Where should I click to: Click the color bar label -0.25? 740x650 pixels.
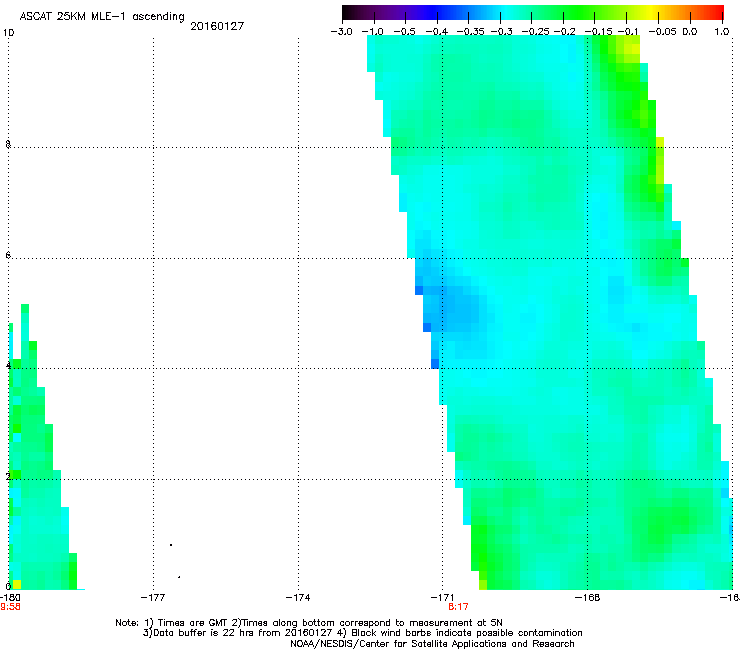point(535,32)
